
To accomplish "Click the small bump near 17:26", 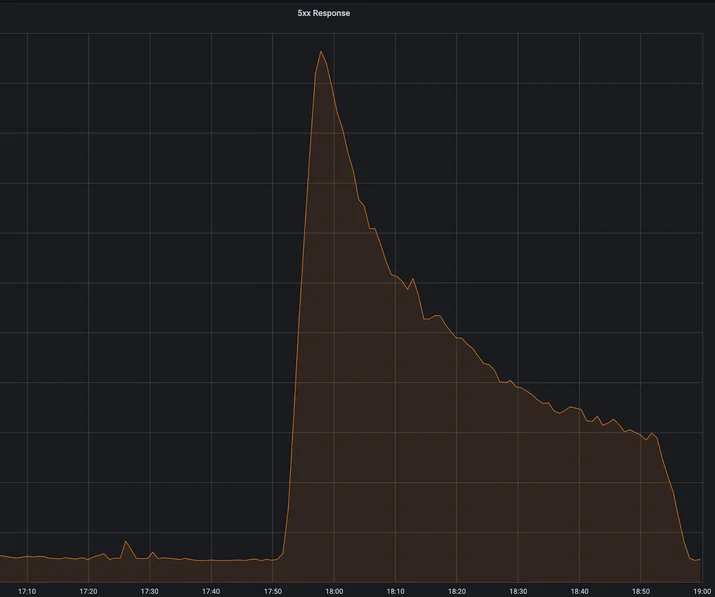I will coord(126,542).
